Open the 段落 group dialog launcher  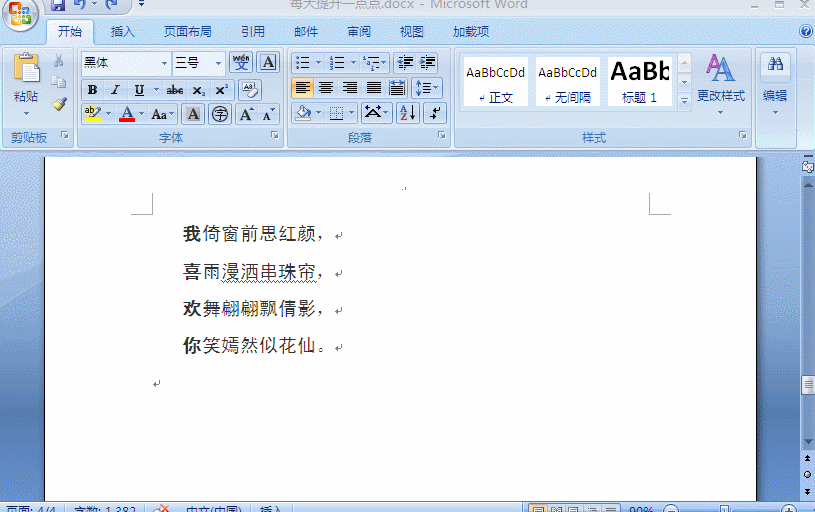(x=441, y=135)
